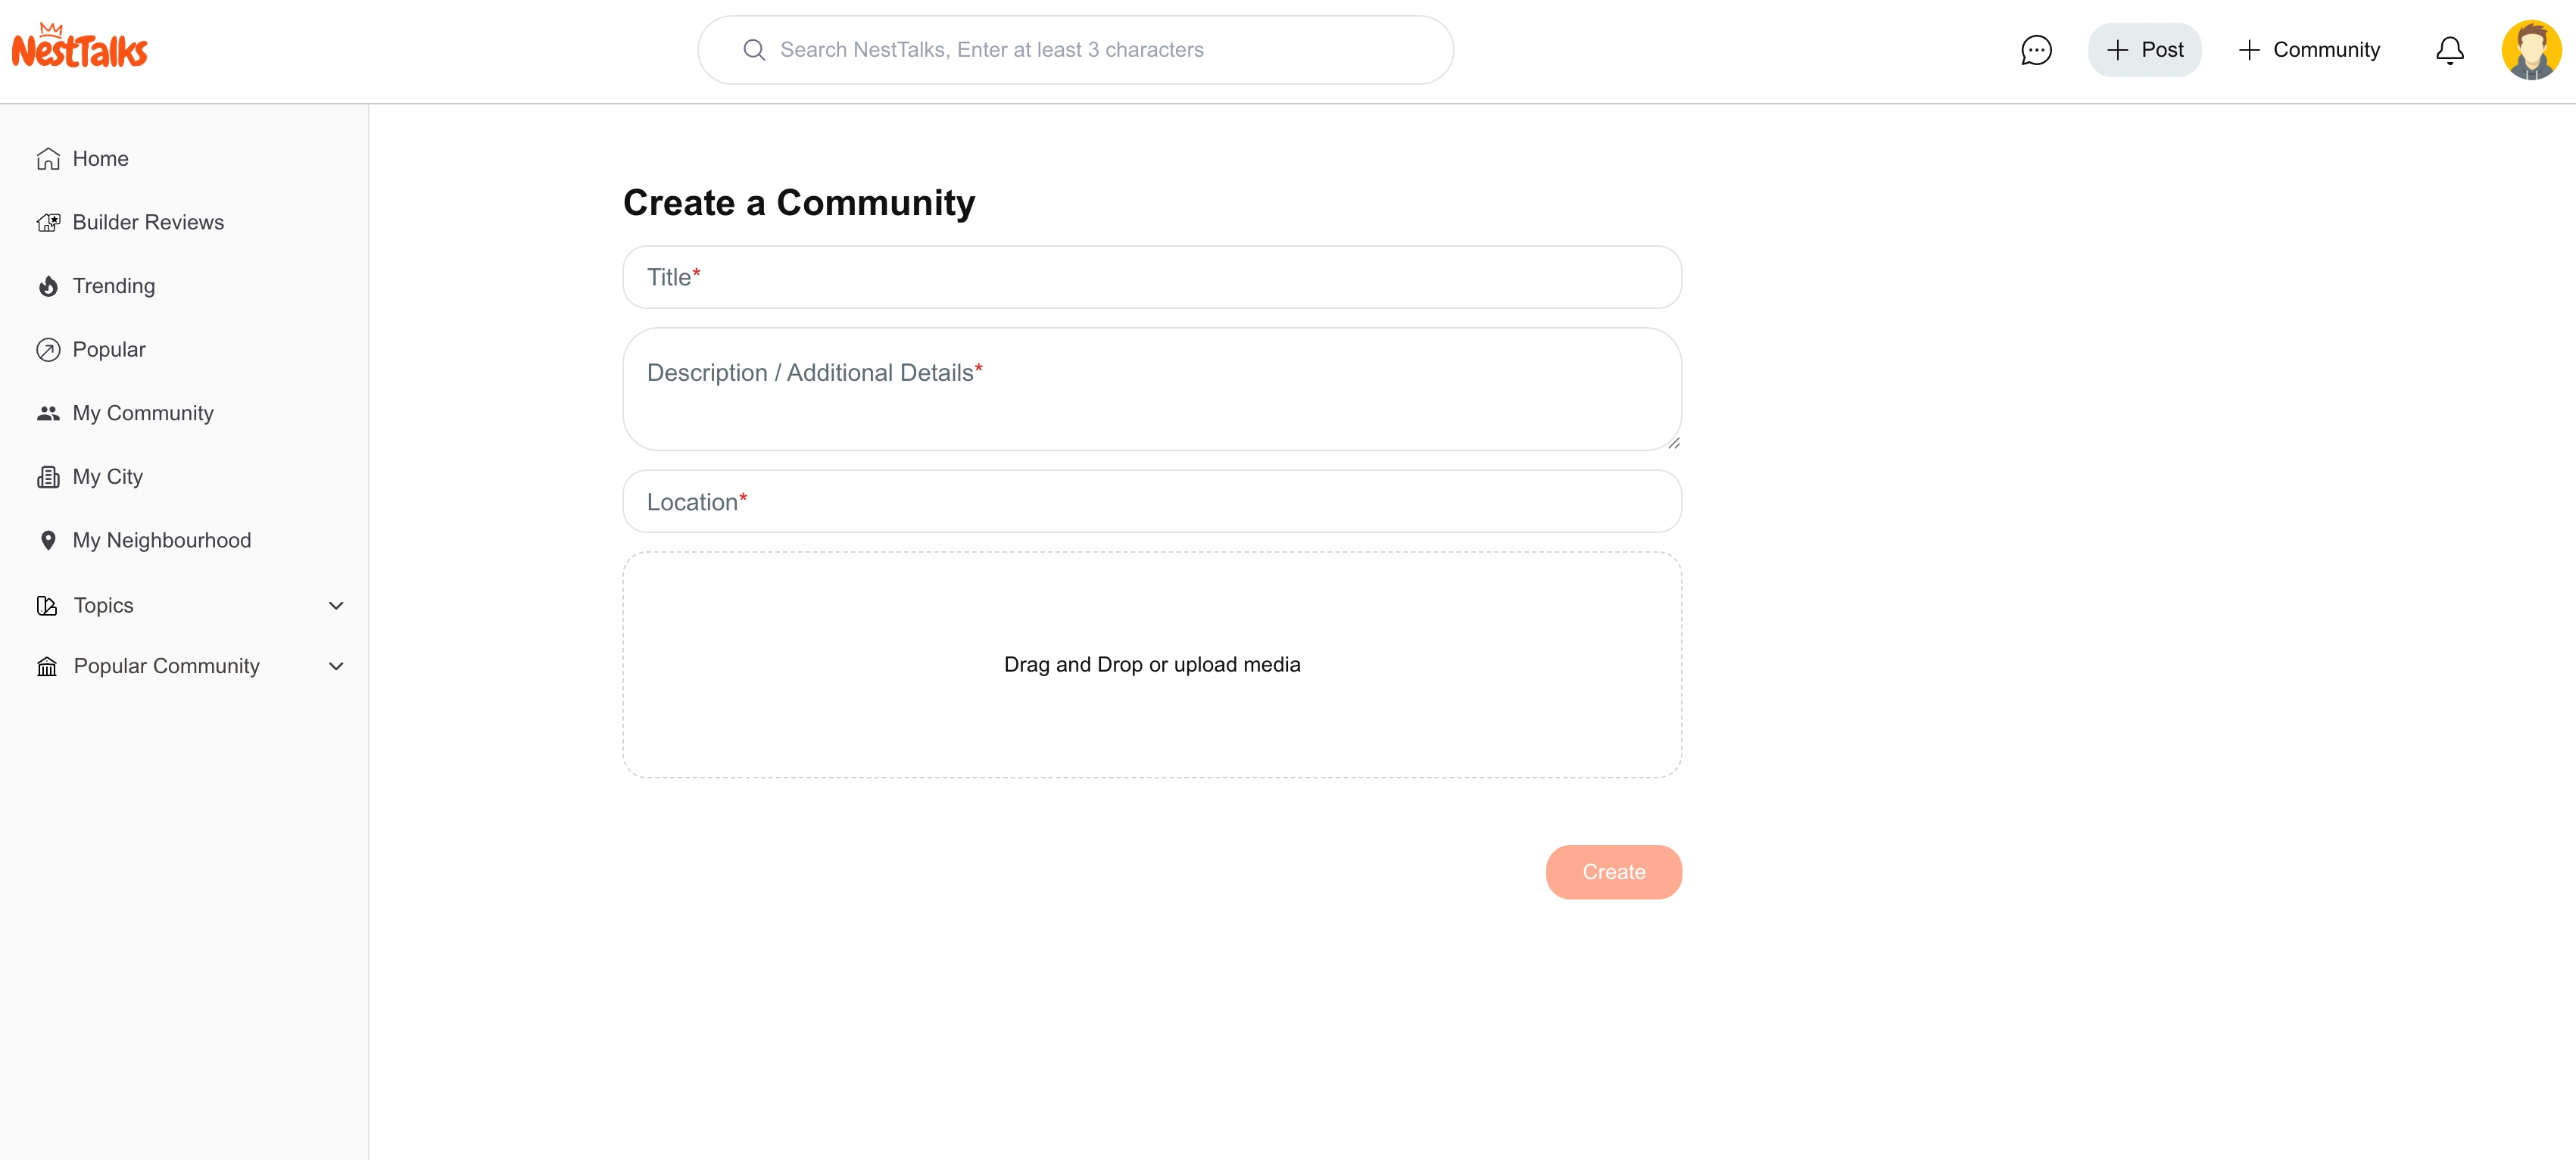Open My City in sidebar
The height and width of the screenshot is (1160, 2576).
[107, 477]
